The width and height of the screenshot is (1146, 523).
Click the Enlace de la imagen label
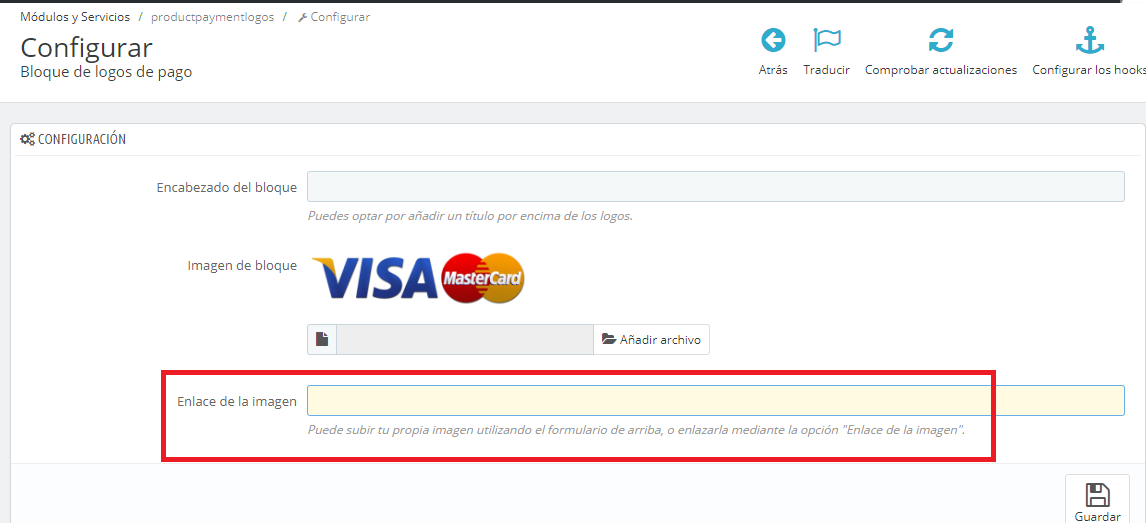click(x=237, y=402)
